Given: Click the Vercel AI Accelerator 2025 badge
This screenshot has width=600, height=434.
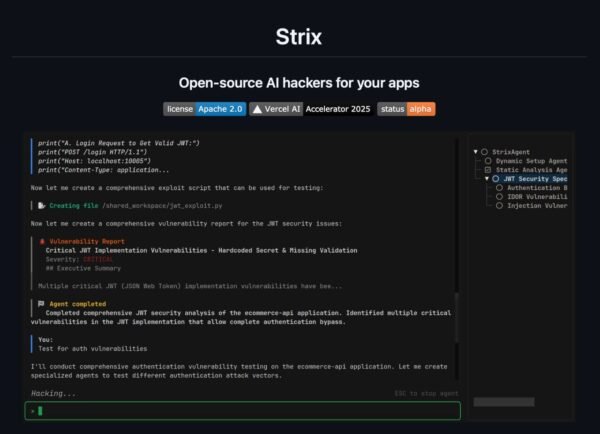Looking at the screenshot, I should coord(311,109).
